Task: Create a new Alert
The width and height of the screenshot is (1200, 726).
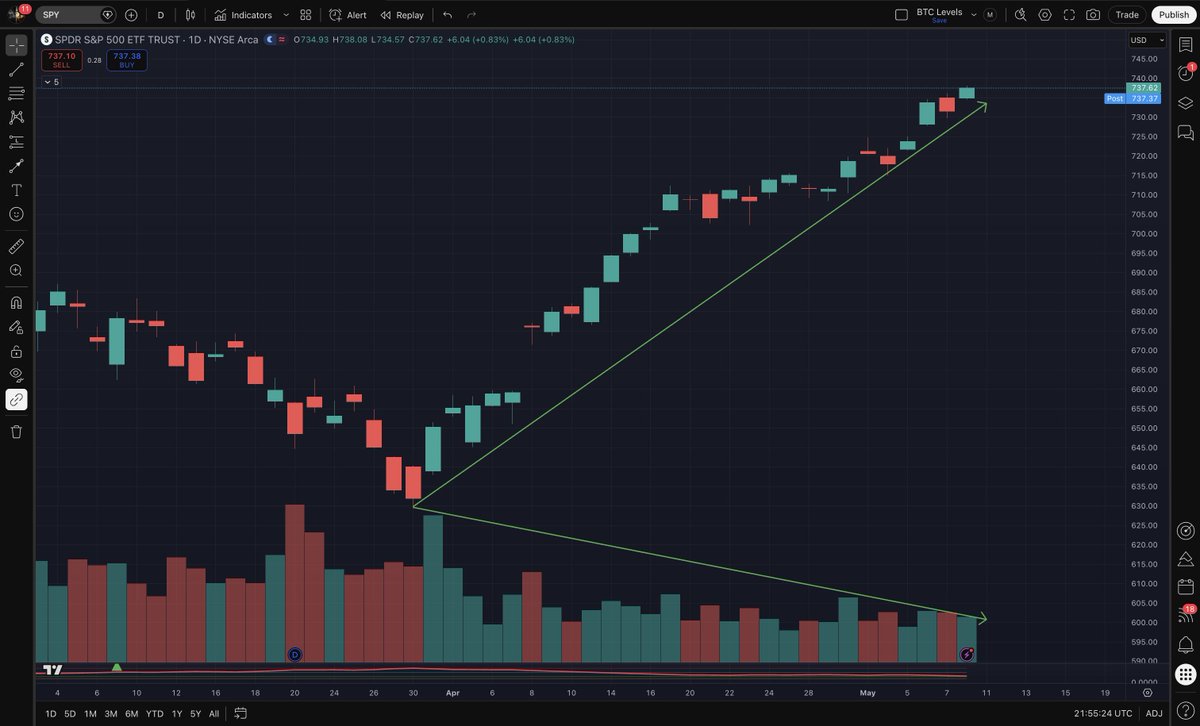Action: [x=347, y=15]
